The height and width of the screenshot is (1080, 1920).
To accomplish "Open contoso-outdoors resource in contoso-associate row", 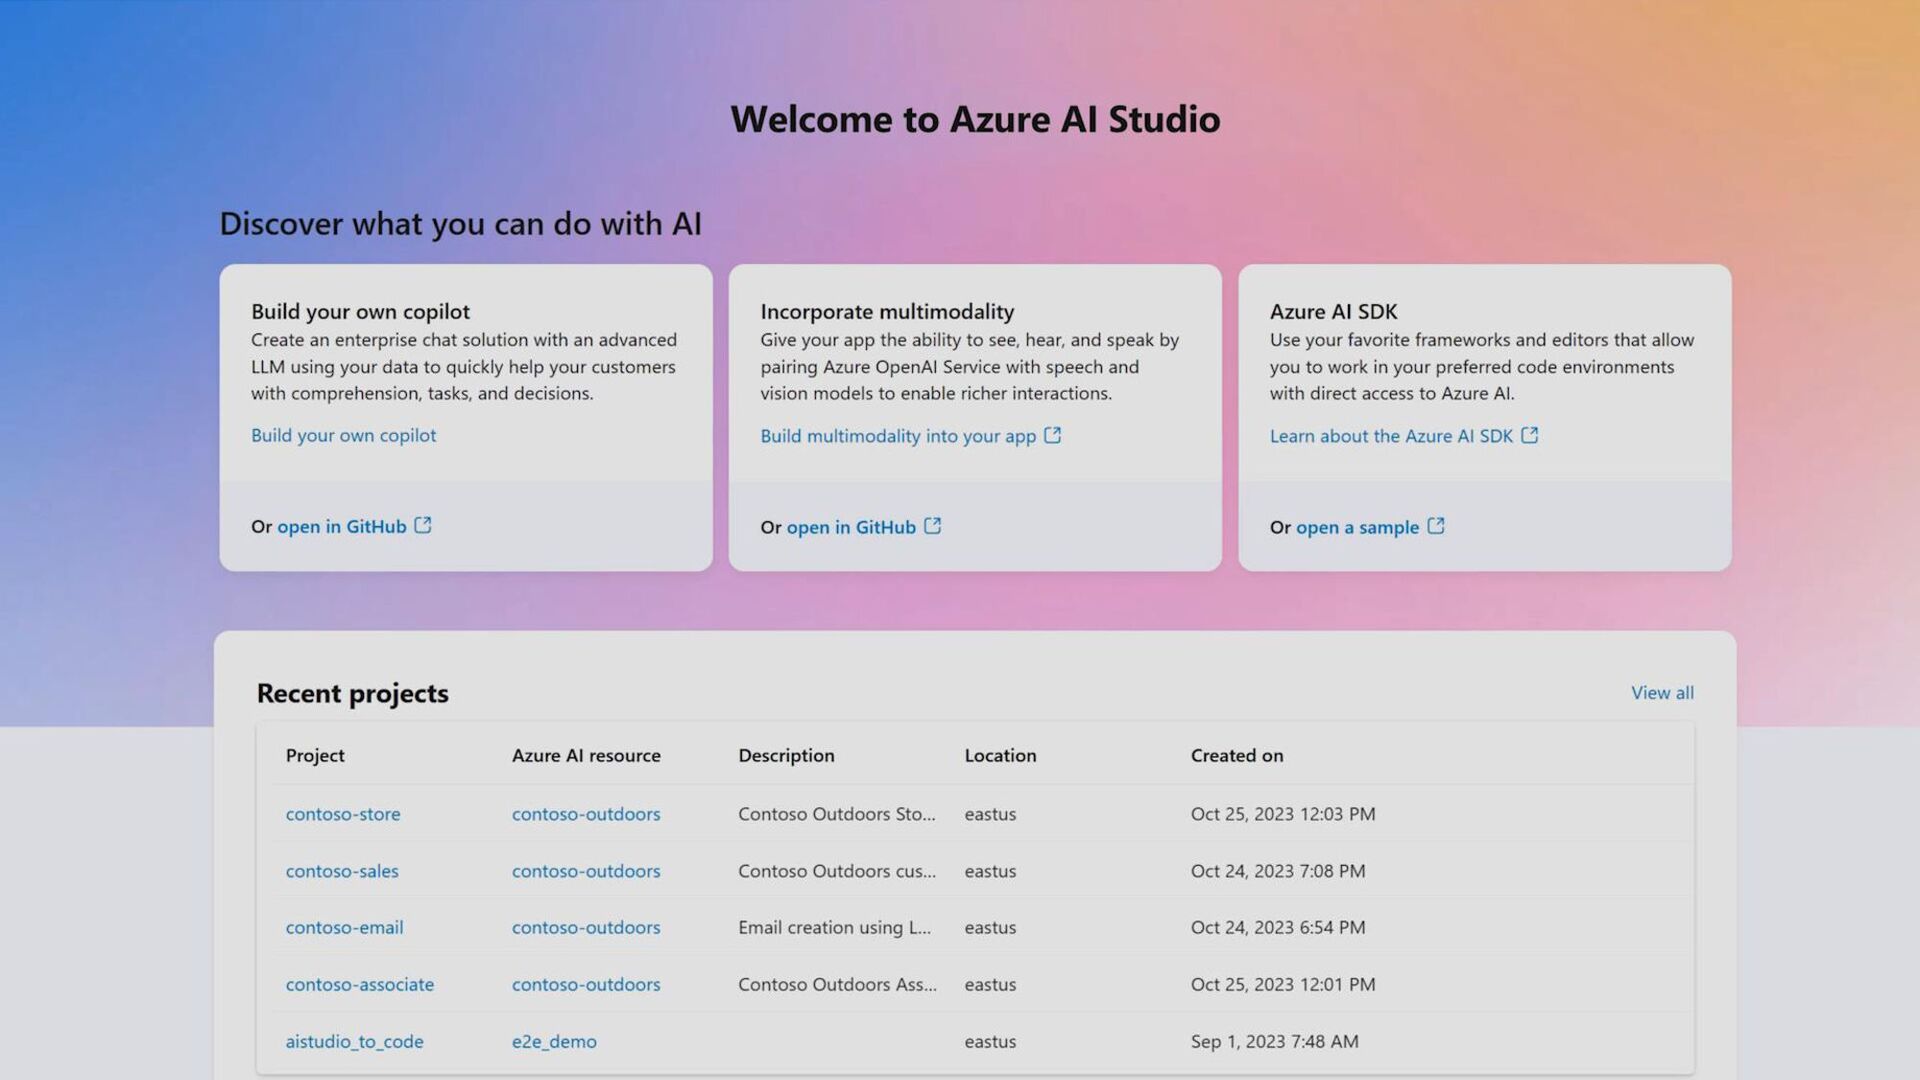I will tap(586, 984).
